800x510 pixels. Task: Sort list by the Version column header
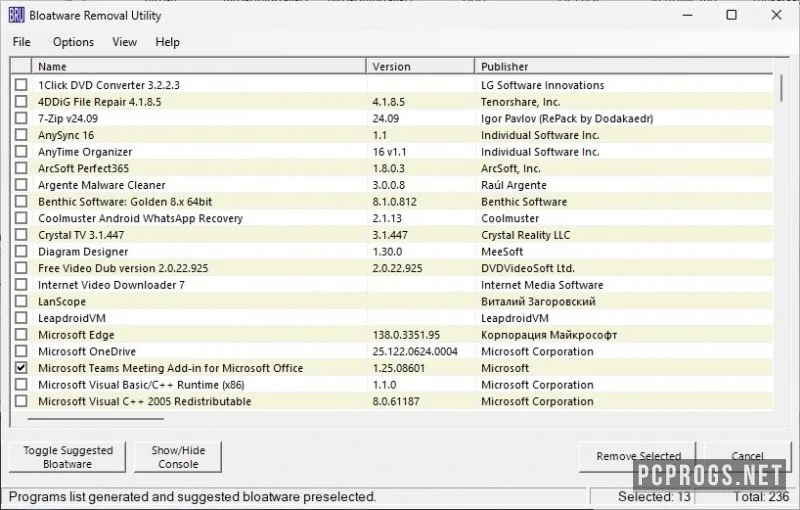420,66
